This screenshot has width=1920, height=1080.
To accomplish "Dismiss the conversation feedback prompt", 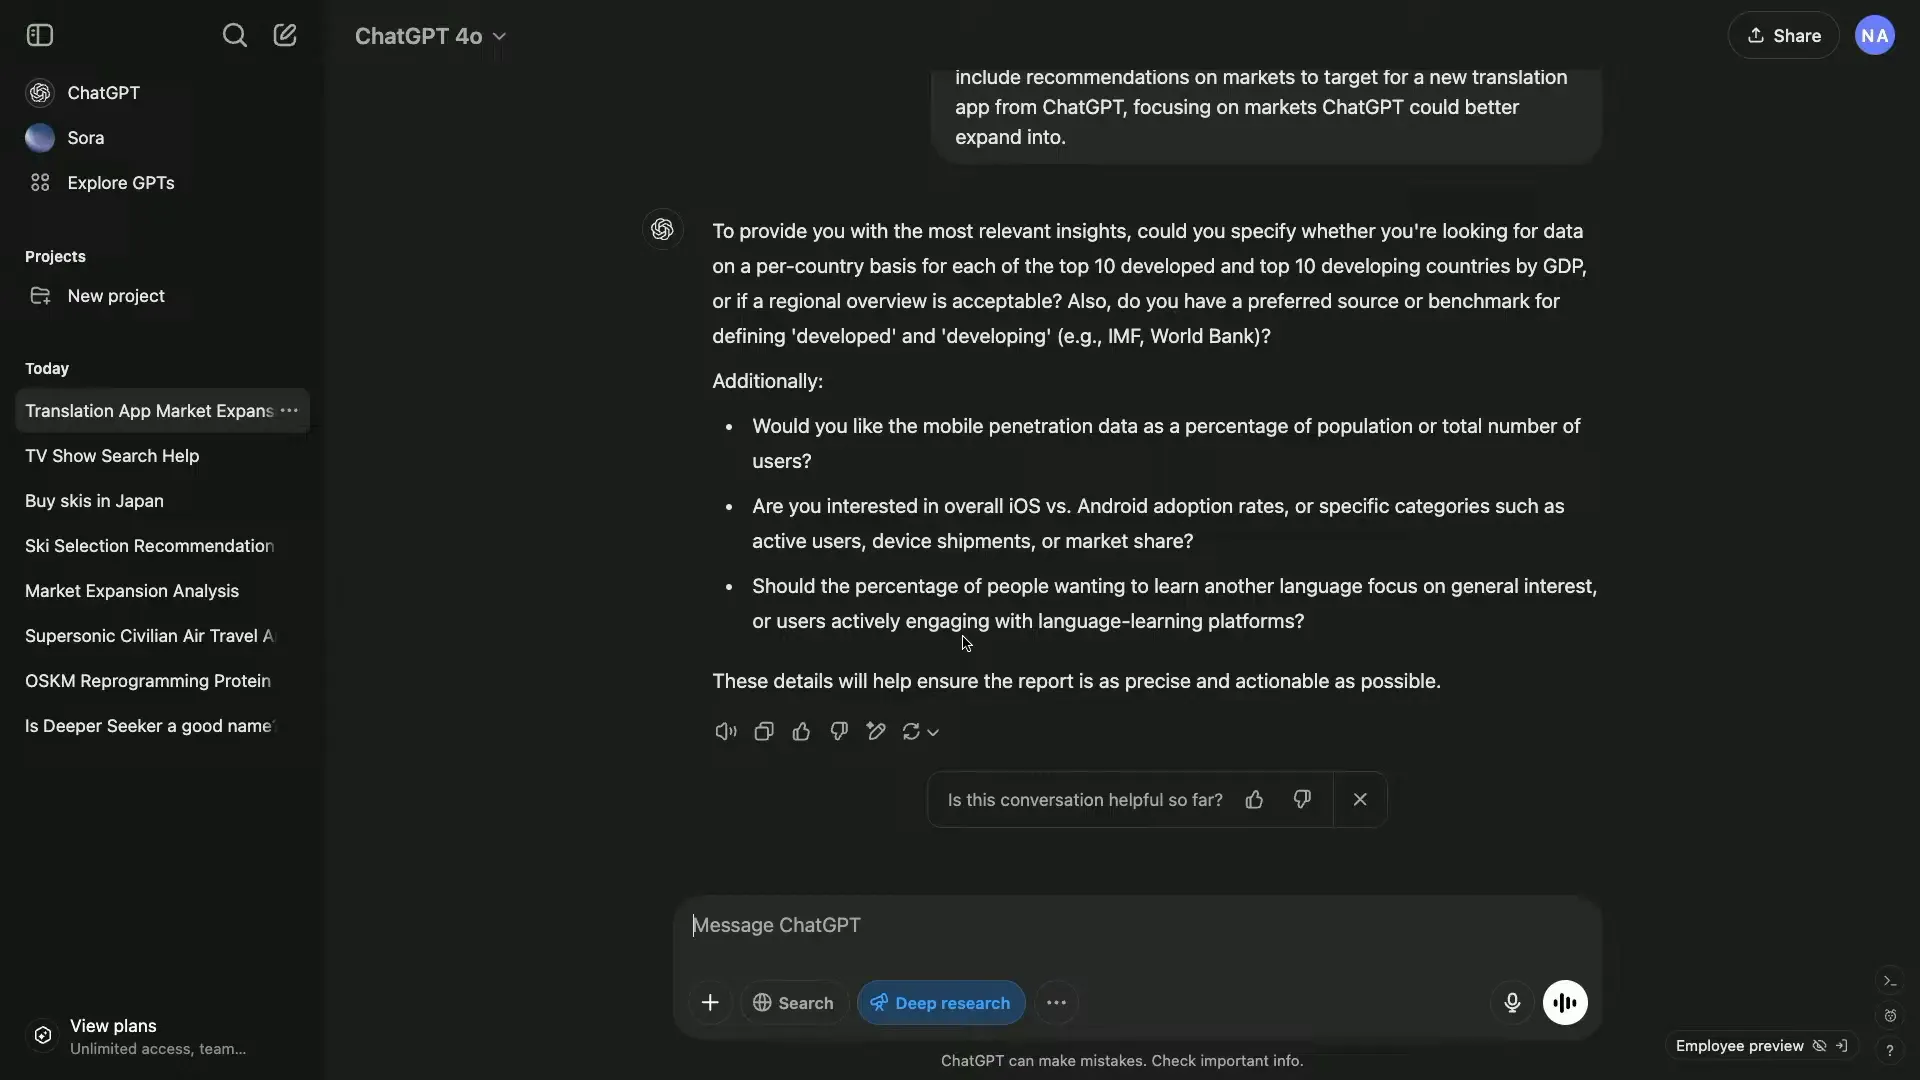I will pos(1360,799).
